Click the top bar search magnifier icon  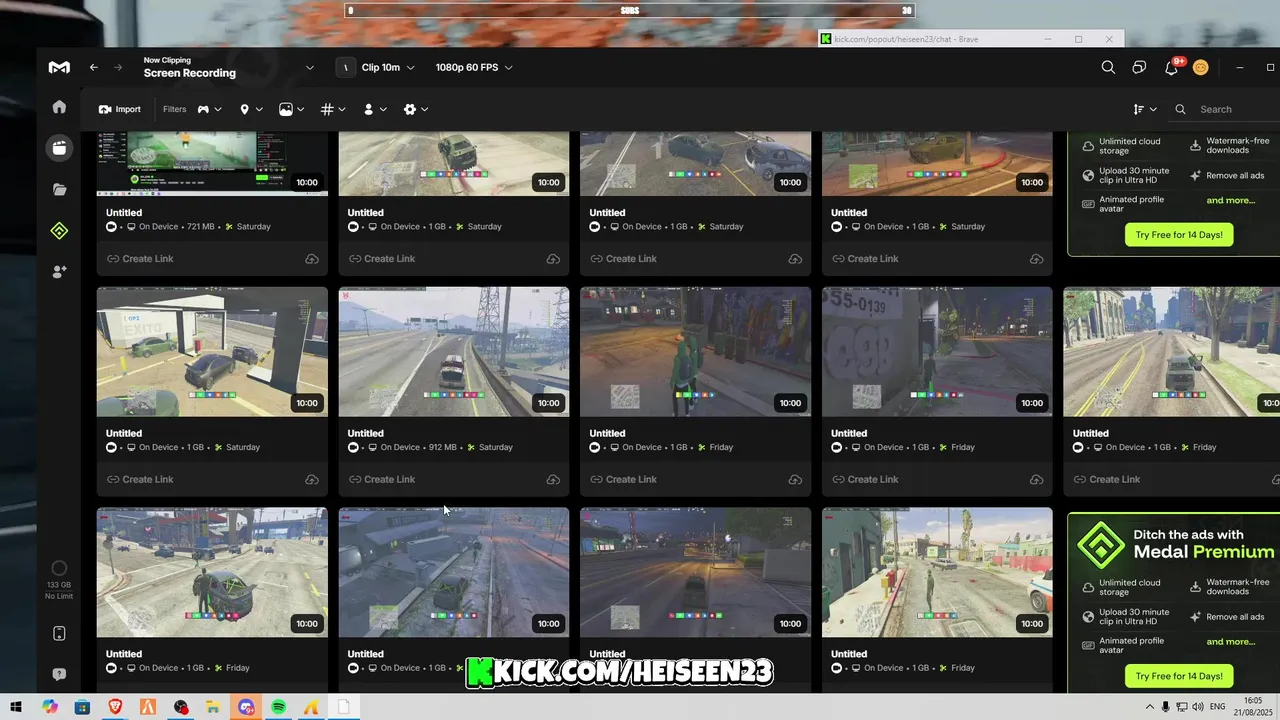click(1108, 67)
